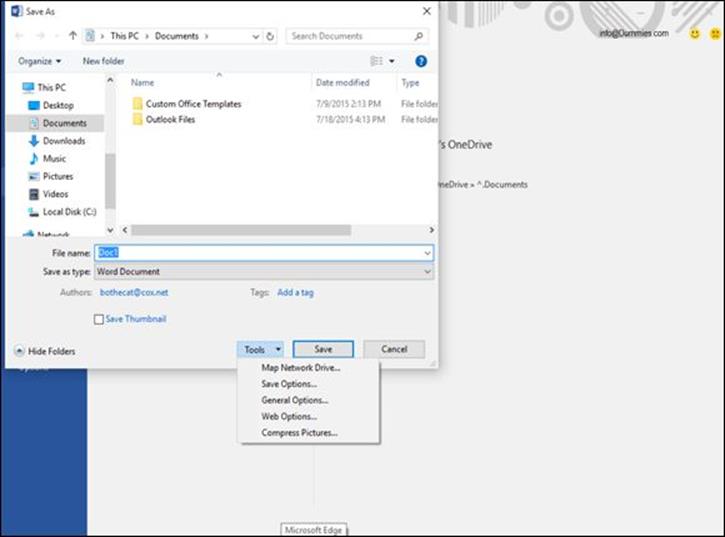
Task: Click the search magnifier icon
Action: (x=418, y=36)
